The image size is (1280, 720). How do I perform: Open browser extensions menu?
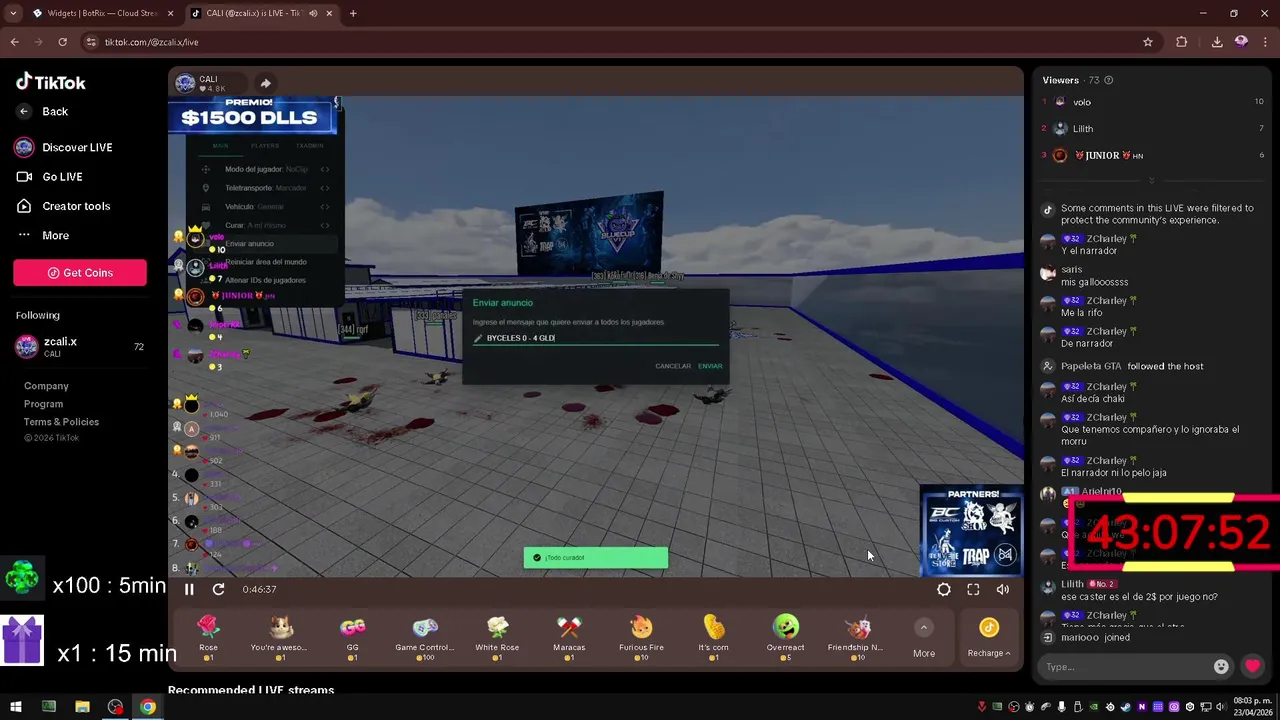[1182, 42]
